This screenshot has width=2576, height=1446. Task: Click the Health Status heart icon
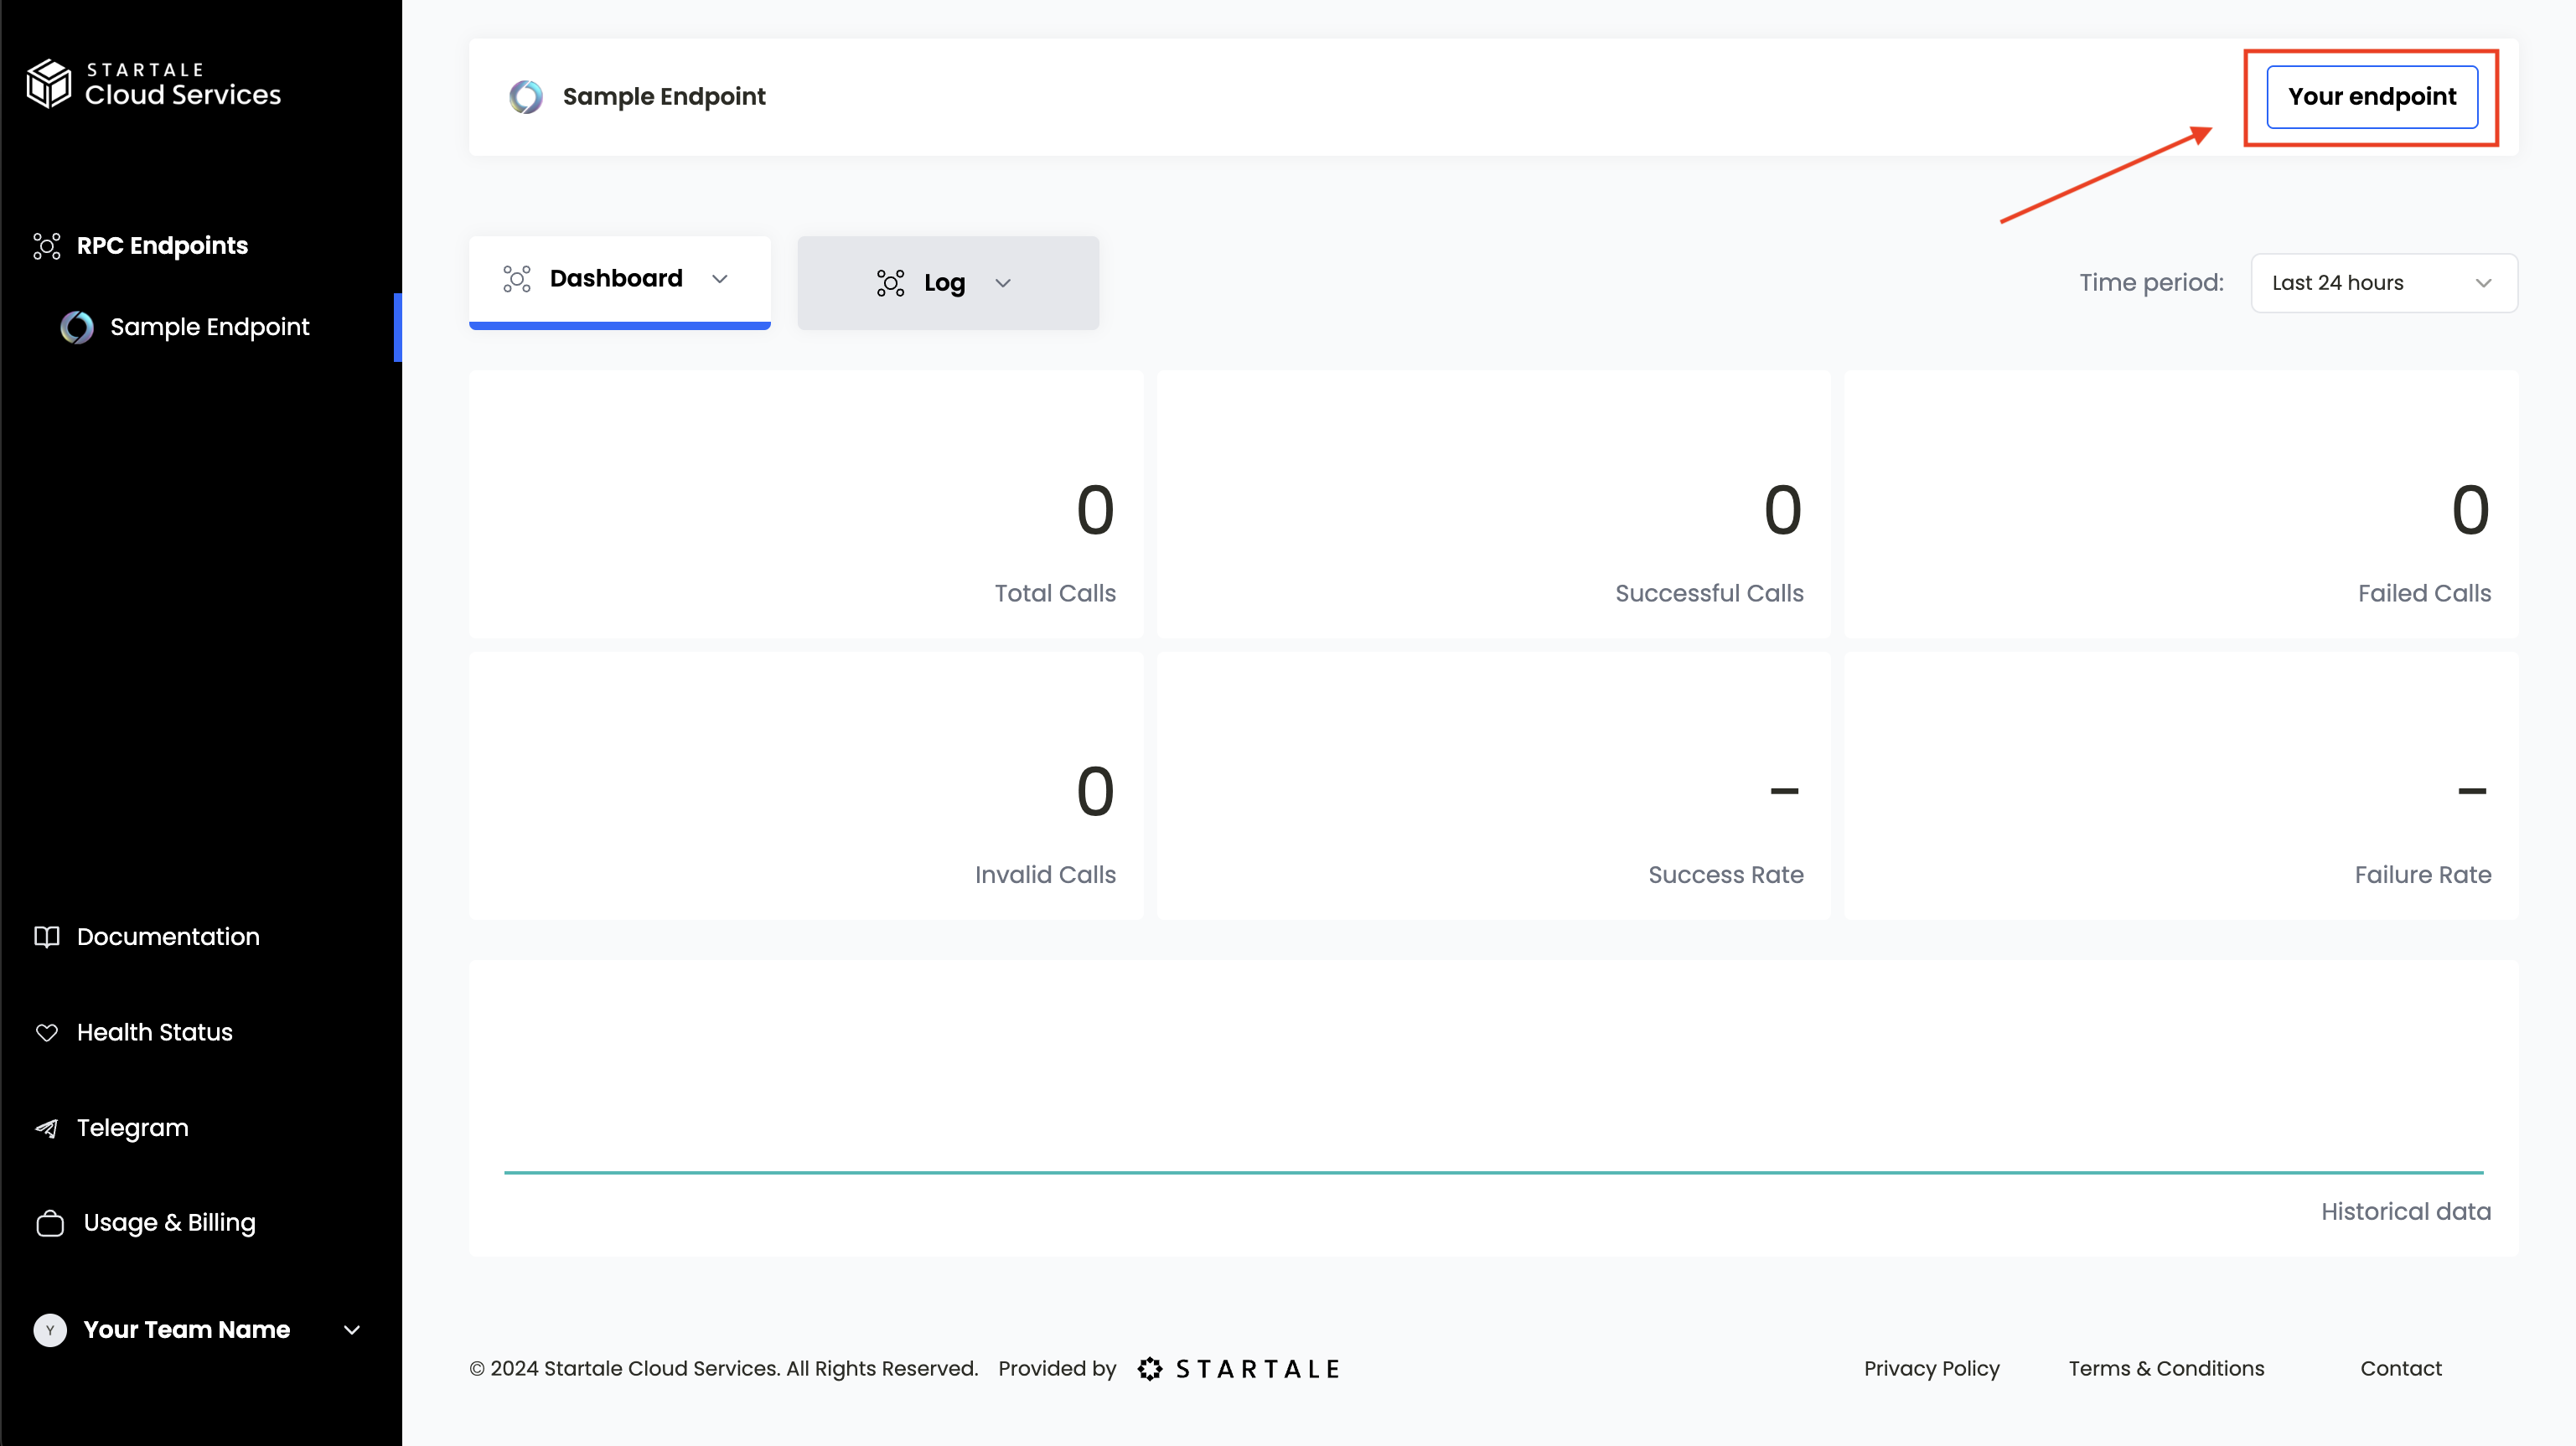(x=47, y=1032)
